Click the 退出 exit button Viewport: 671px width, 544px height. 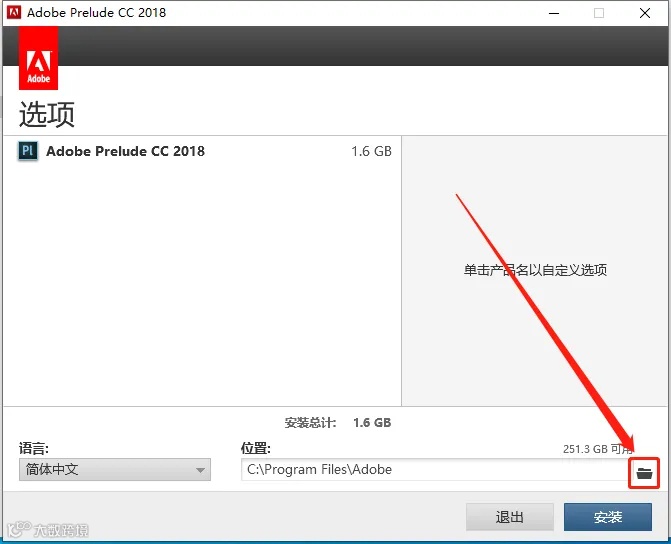tap(510, 517)
